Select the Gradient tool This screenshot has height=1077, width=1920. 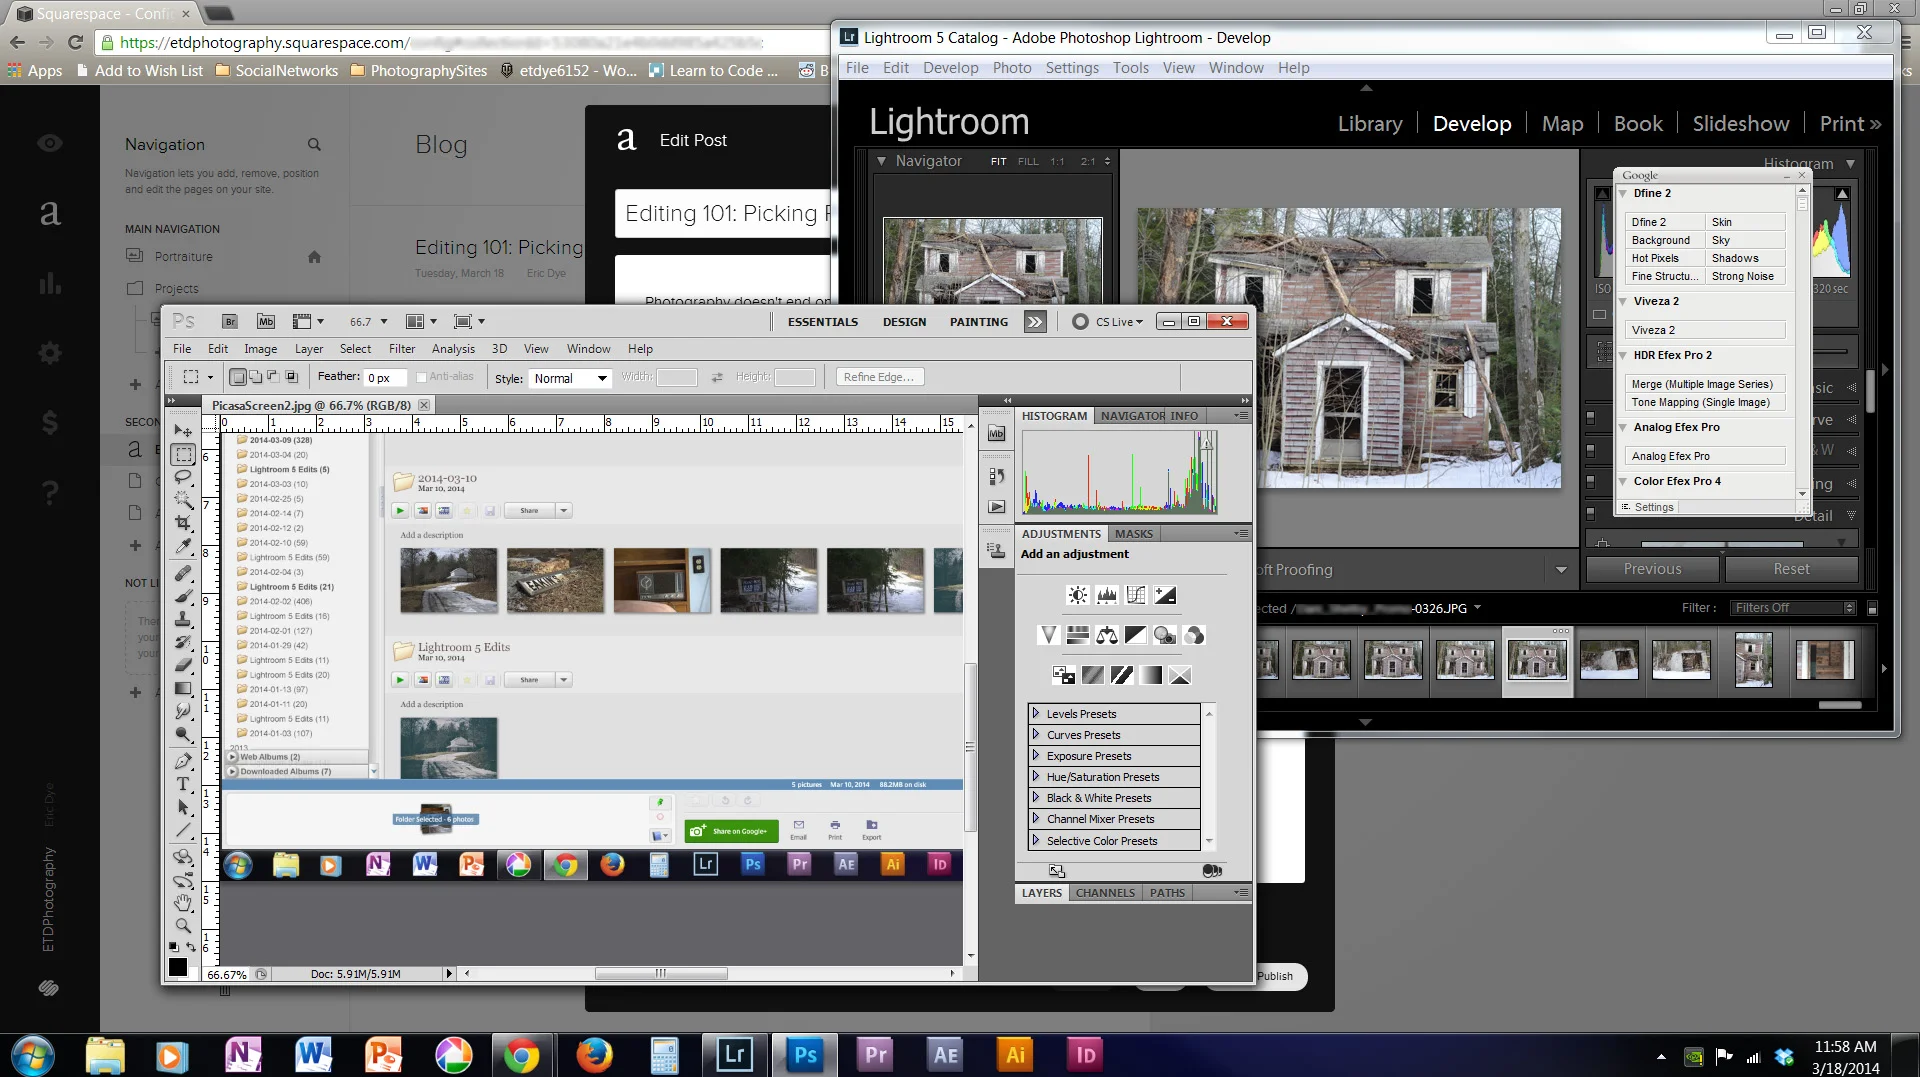point(183,688)
